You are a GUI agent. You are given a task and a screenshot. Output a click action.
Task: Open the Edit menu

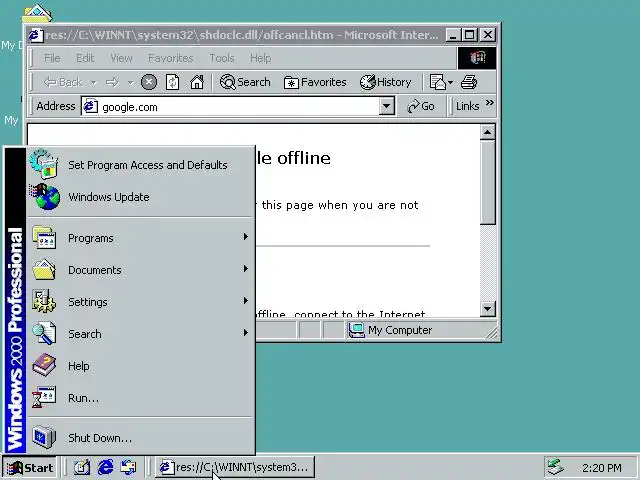tap(85, 58)
